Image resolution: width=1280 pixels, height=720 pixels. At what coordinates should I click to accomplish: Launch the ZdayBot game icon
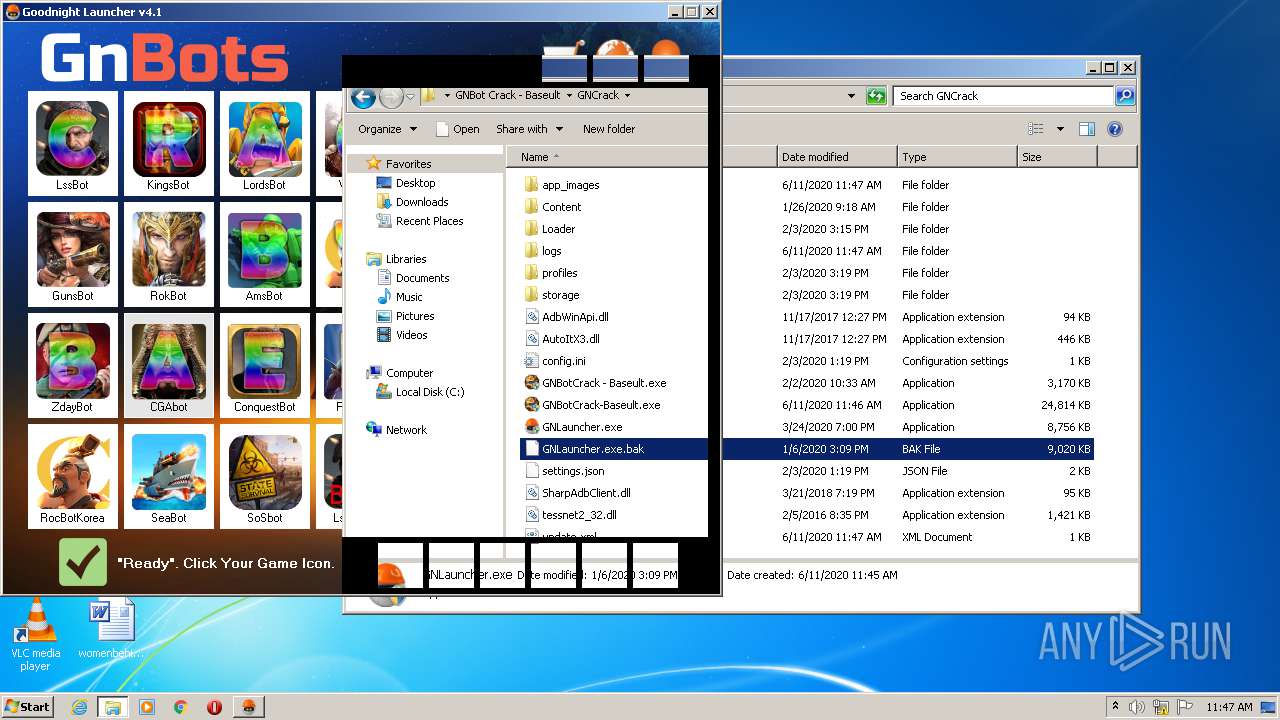[73, 366]
